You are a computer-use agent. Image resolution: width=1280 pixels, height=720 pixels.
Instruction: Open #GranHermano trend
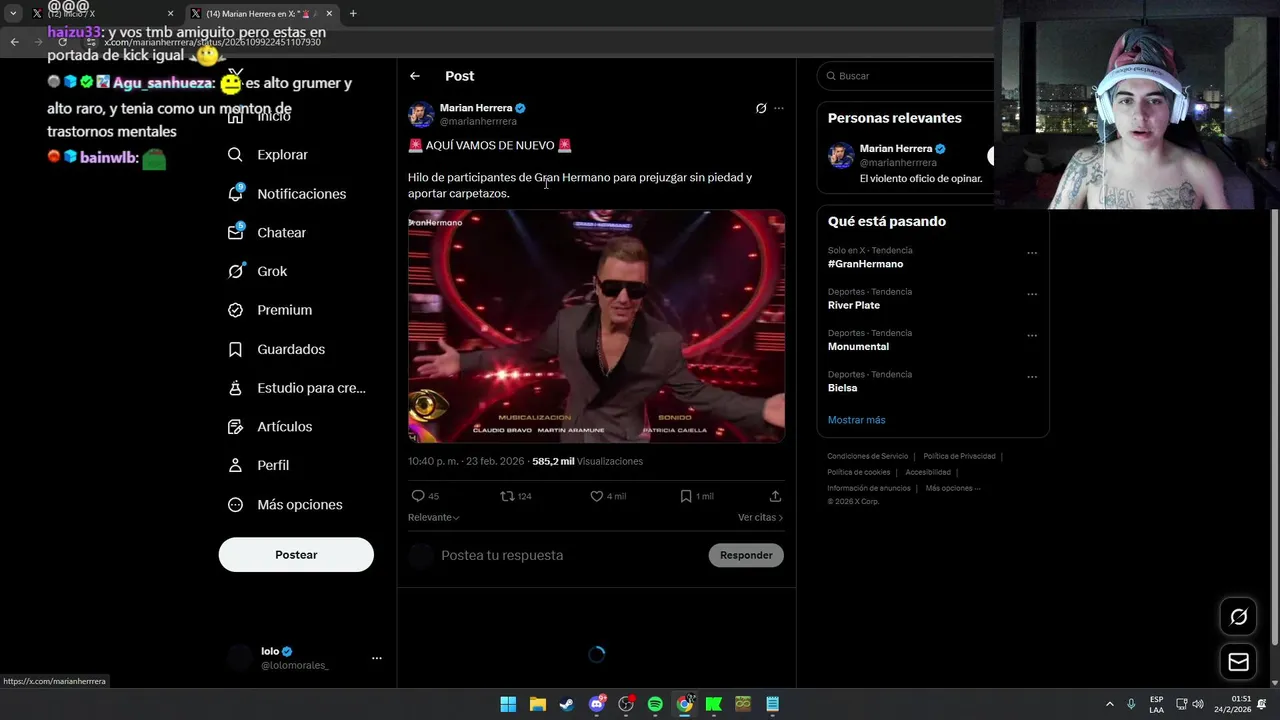pos(865,264)
